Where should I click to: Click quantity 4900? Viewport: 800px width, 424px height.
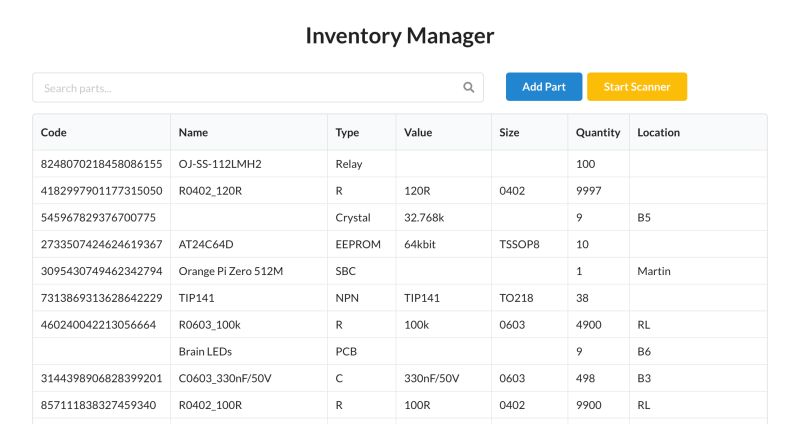pyautogui.click(x=588, y=325)
